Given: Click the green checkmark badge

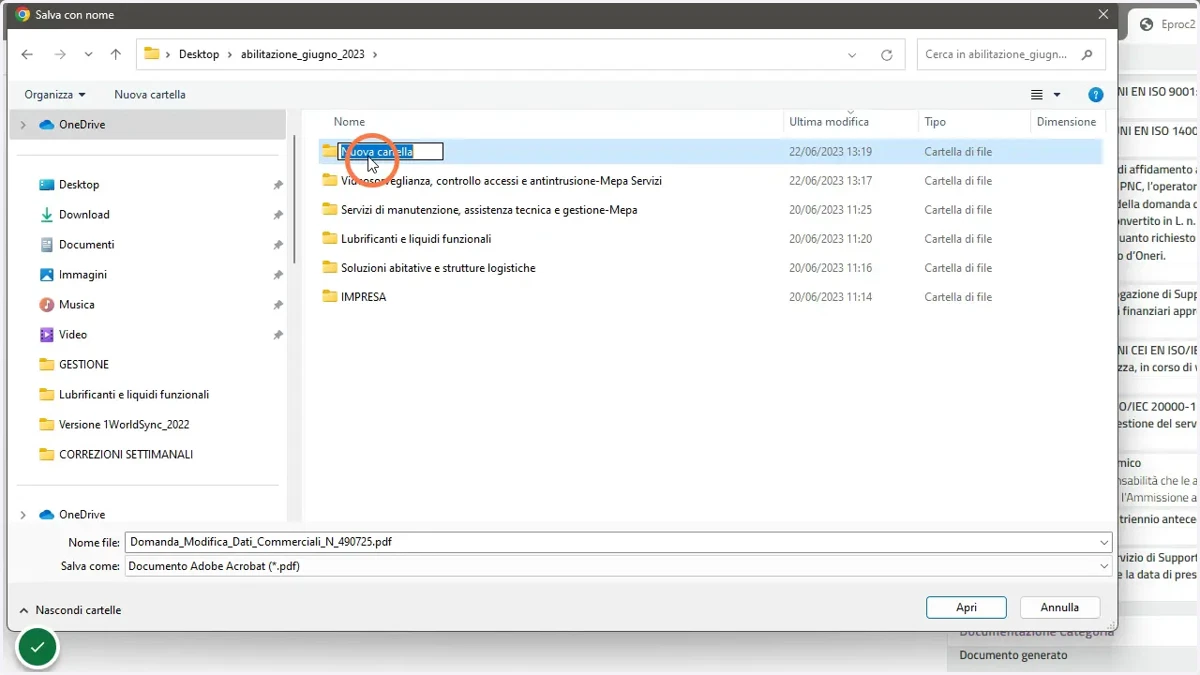Looking at the screenshot, I should pyautogui.click(x=37, y=648).
